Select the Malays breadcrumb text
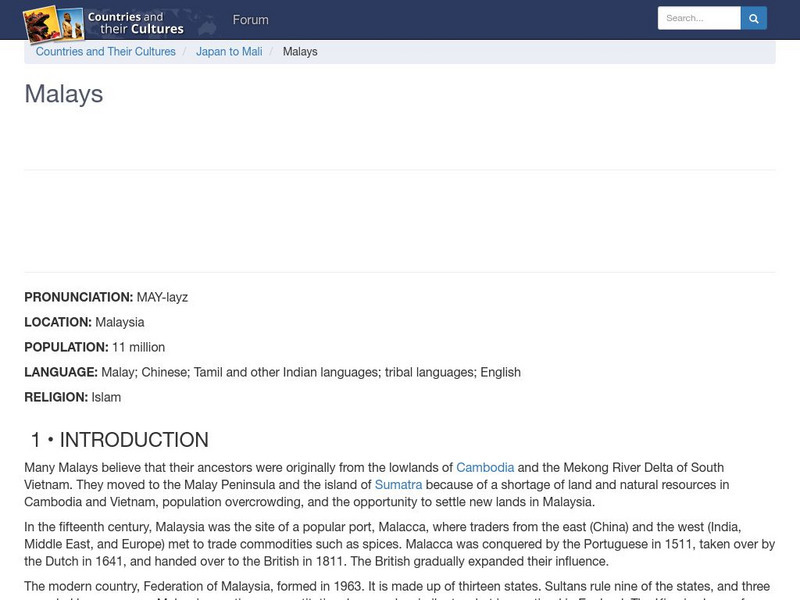Image resolution: width=800 pixels, height=600 pixels. pyautogui.click(x=300, y=52)
